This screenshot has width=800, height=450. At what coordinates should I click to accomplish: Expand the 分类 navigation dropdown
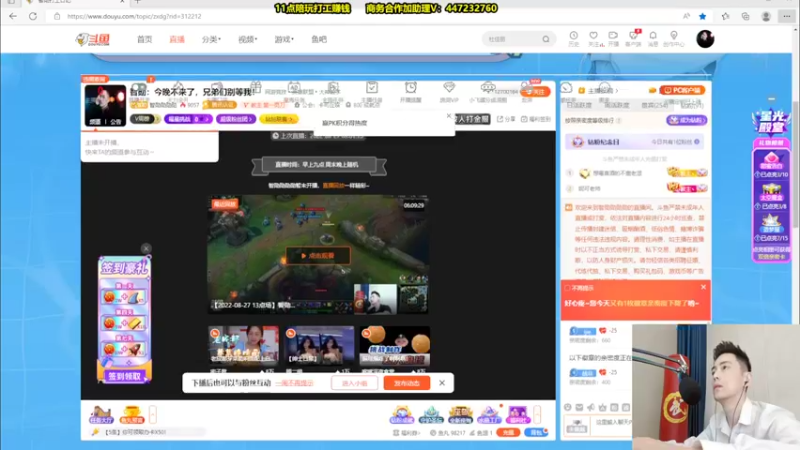(x=211, y=39)
